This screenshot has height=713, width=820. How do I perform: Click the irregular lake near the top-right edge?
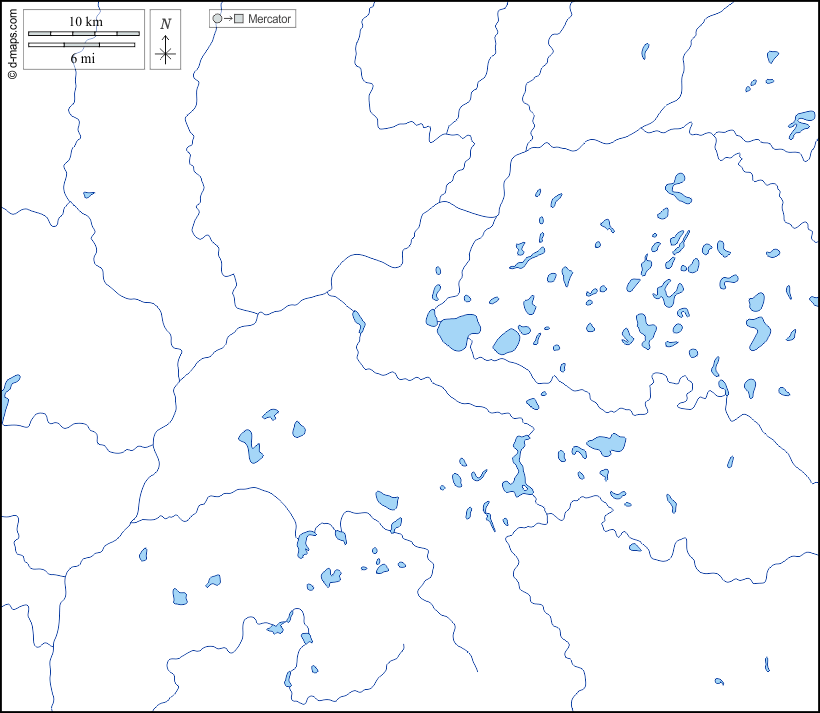coord(801,123)
